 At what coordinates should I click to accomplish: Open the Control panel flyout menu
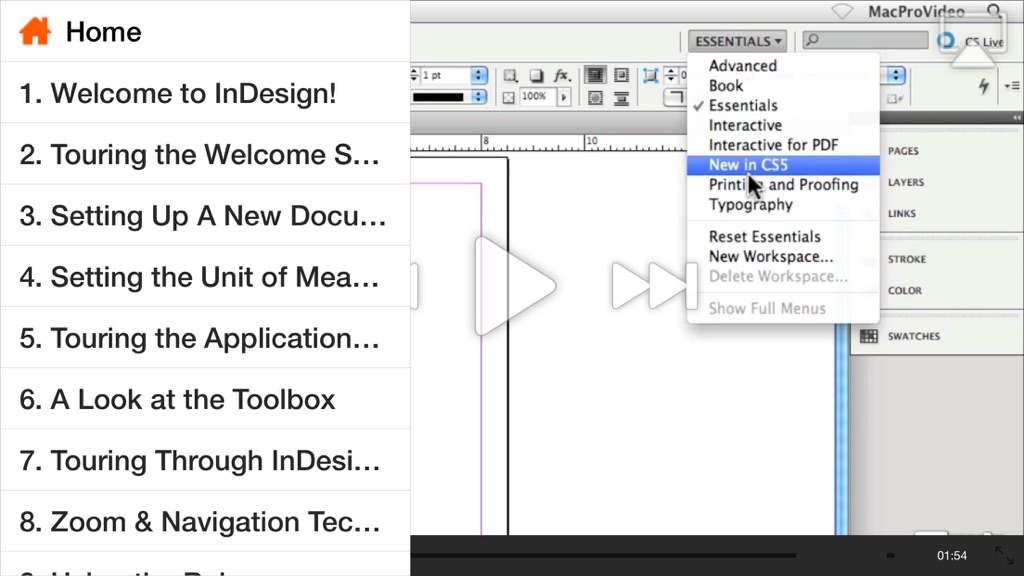[1012, 86]
